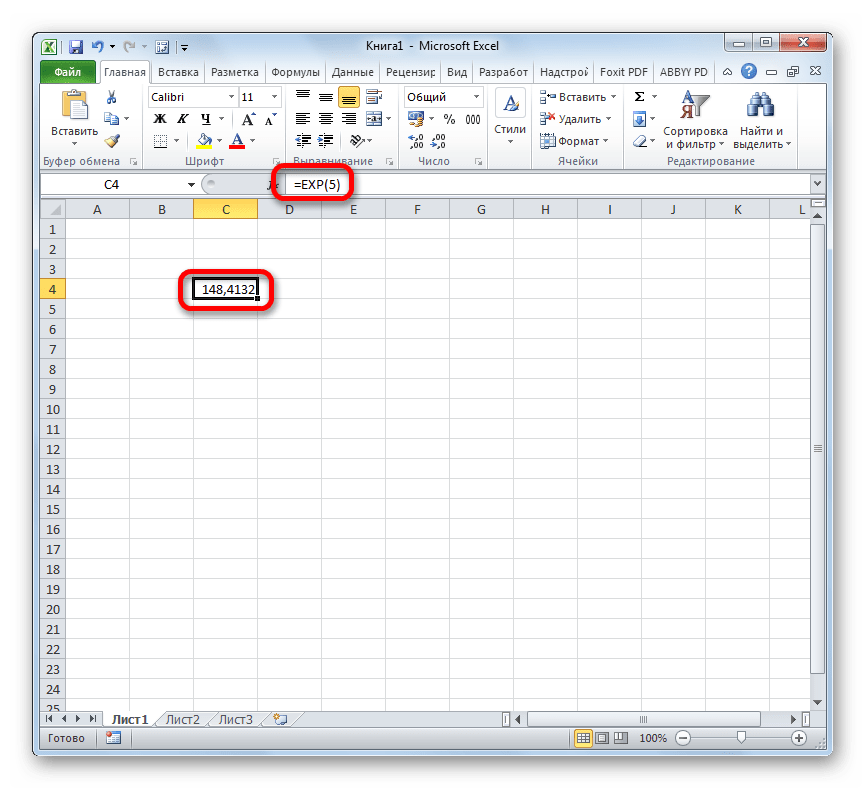Viewport: 866px width, 789px height.
Task: Click the zoom slider handle
Action: coord(741,738)
